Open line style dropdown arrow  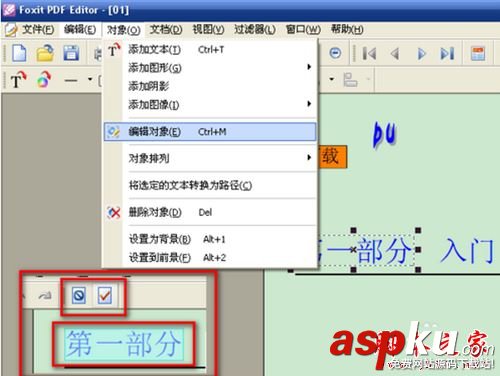pos(90,79)
